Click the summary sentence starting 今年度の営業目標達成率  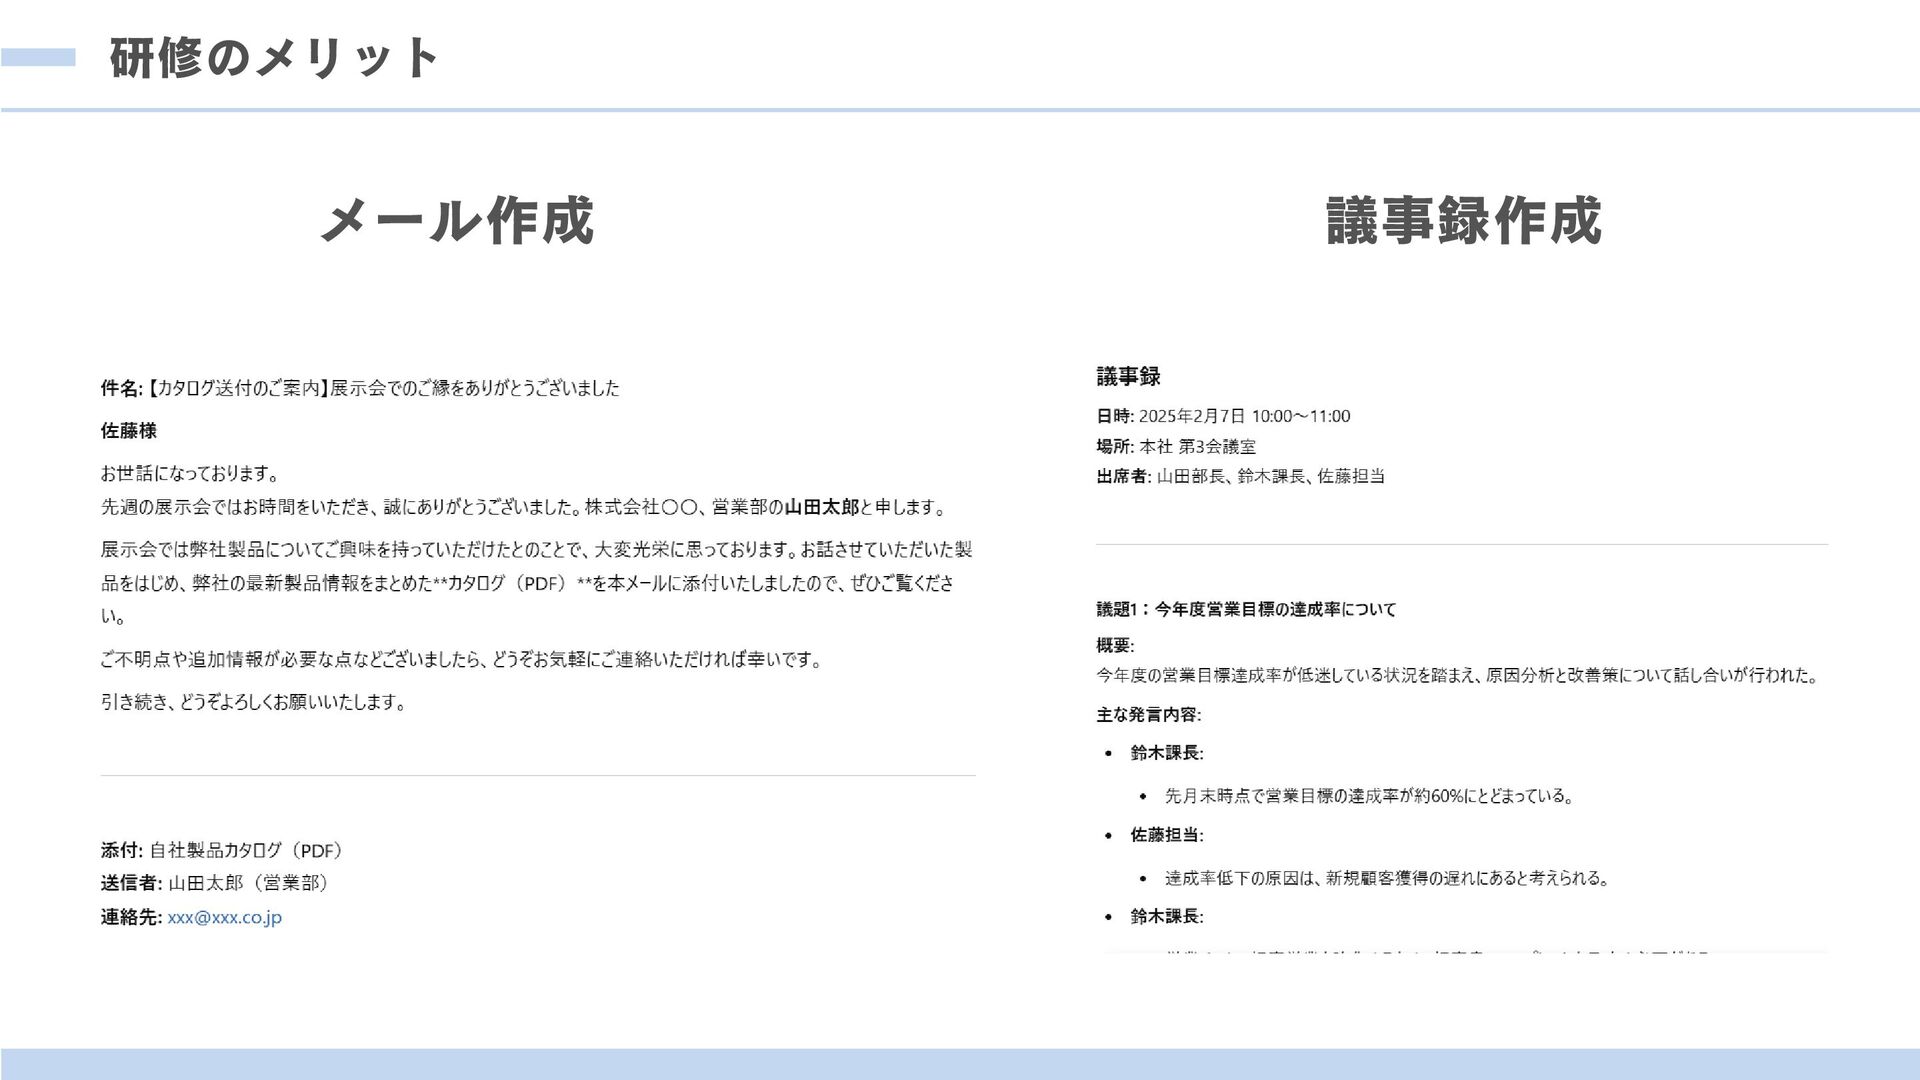coord(1457,675)
